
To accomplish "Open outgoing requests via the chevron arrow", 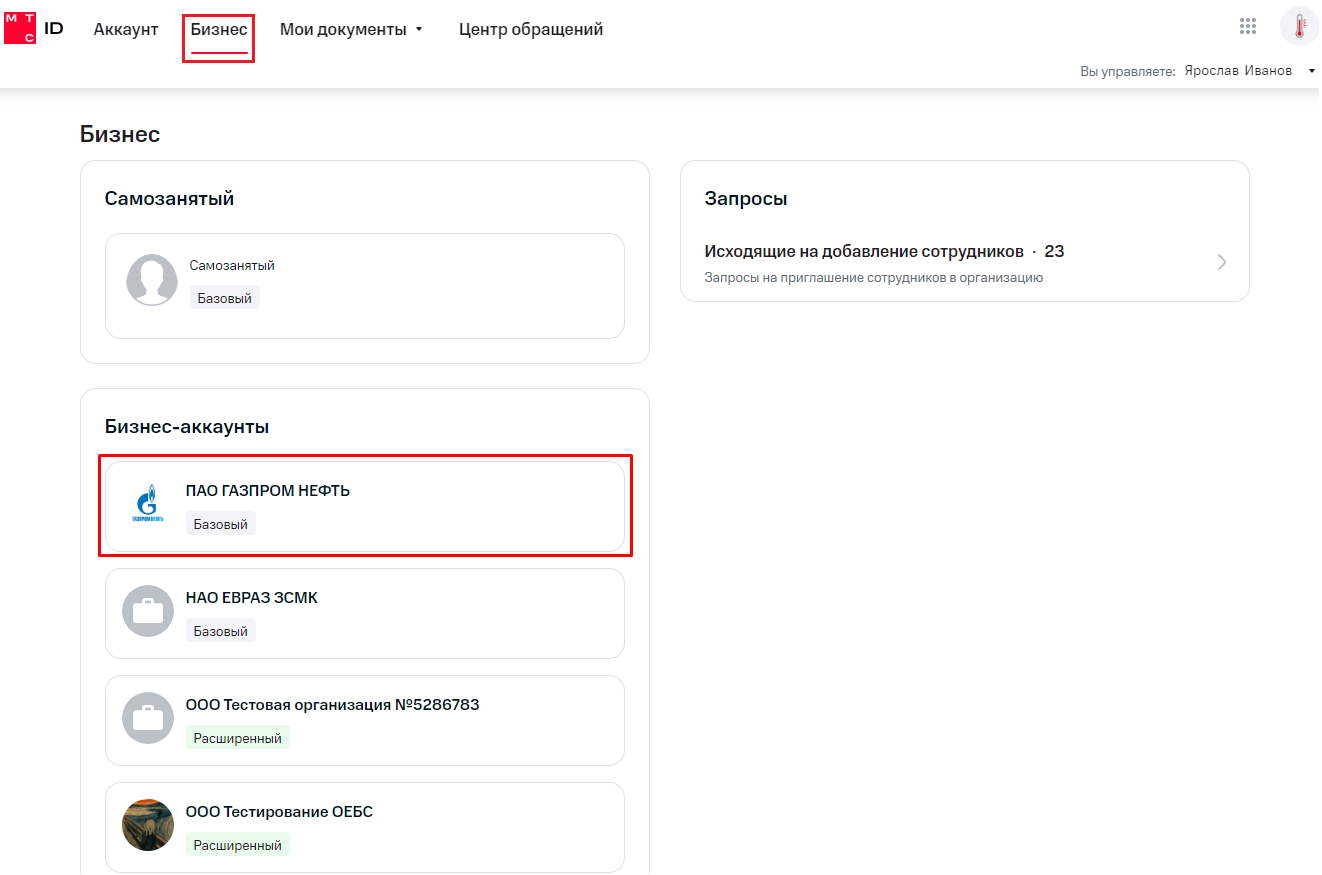I will (1221, 262).
